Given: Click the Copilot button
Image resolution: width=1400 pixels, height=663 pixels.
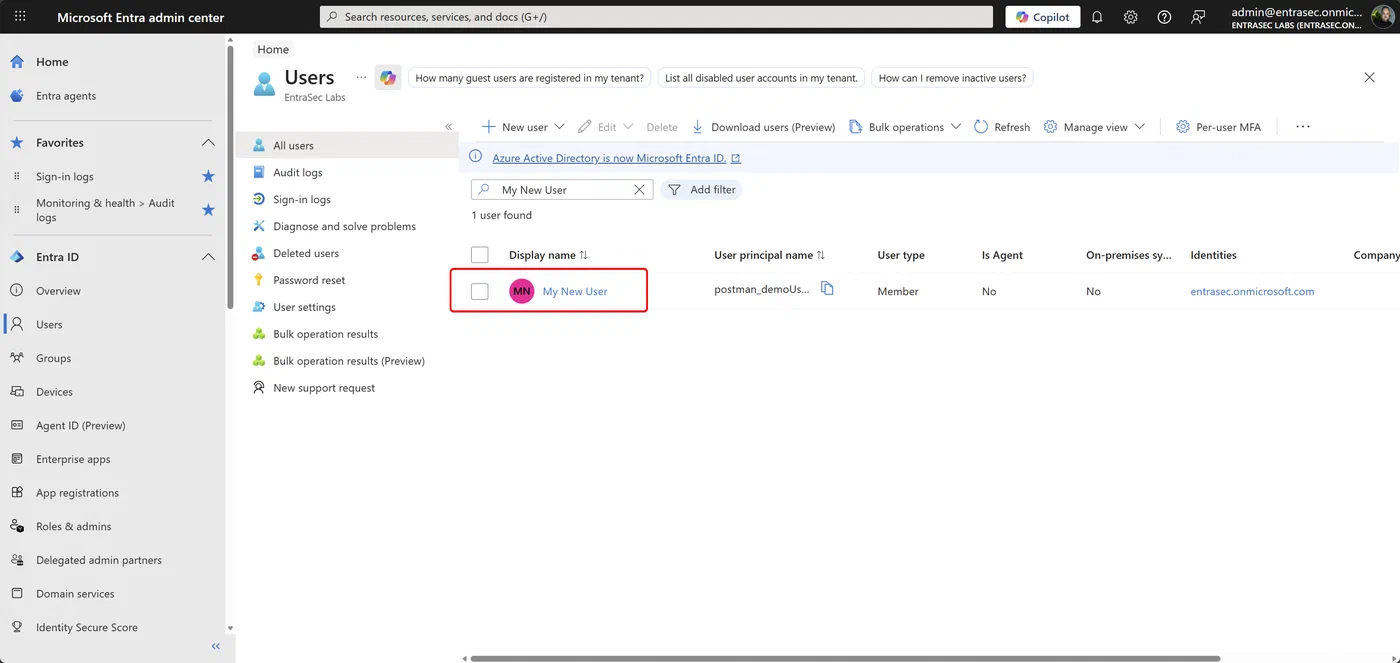Looking at the screenshot, I should click(x=1043, y=17).
